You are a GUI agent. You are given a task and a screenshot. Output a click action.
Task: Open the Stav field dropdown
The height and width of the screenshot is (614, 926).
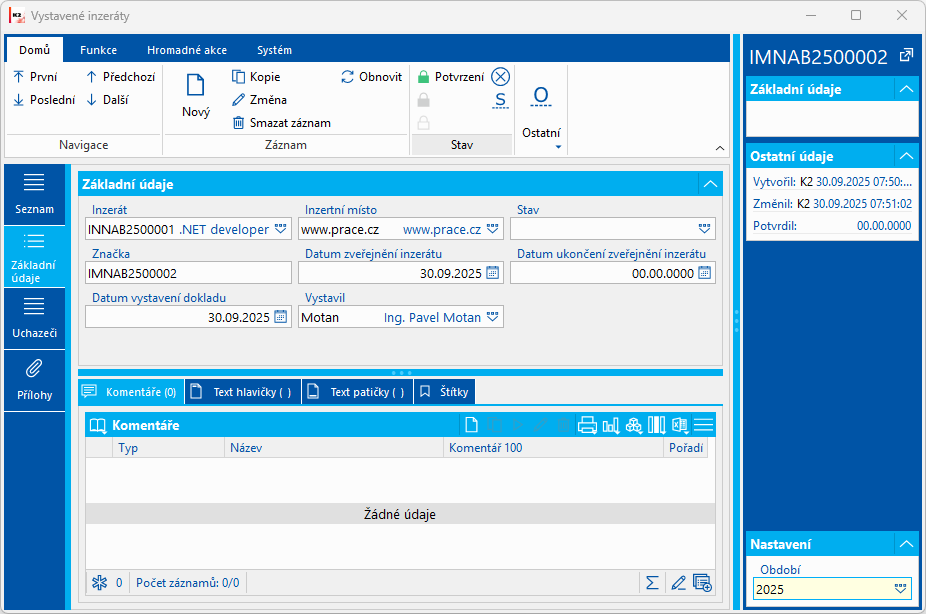[704, 229]
